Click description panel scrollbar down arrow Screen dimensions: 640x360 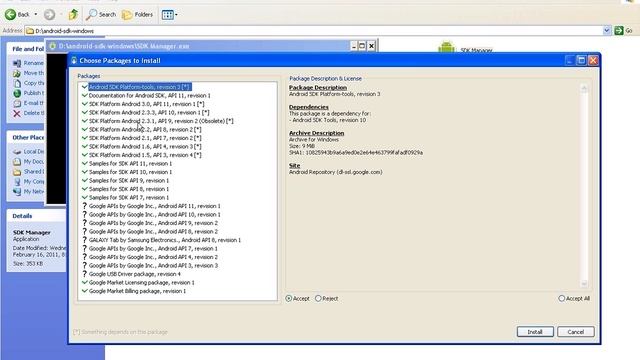pos(584,284)
